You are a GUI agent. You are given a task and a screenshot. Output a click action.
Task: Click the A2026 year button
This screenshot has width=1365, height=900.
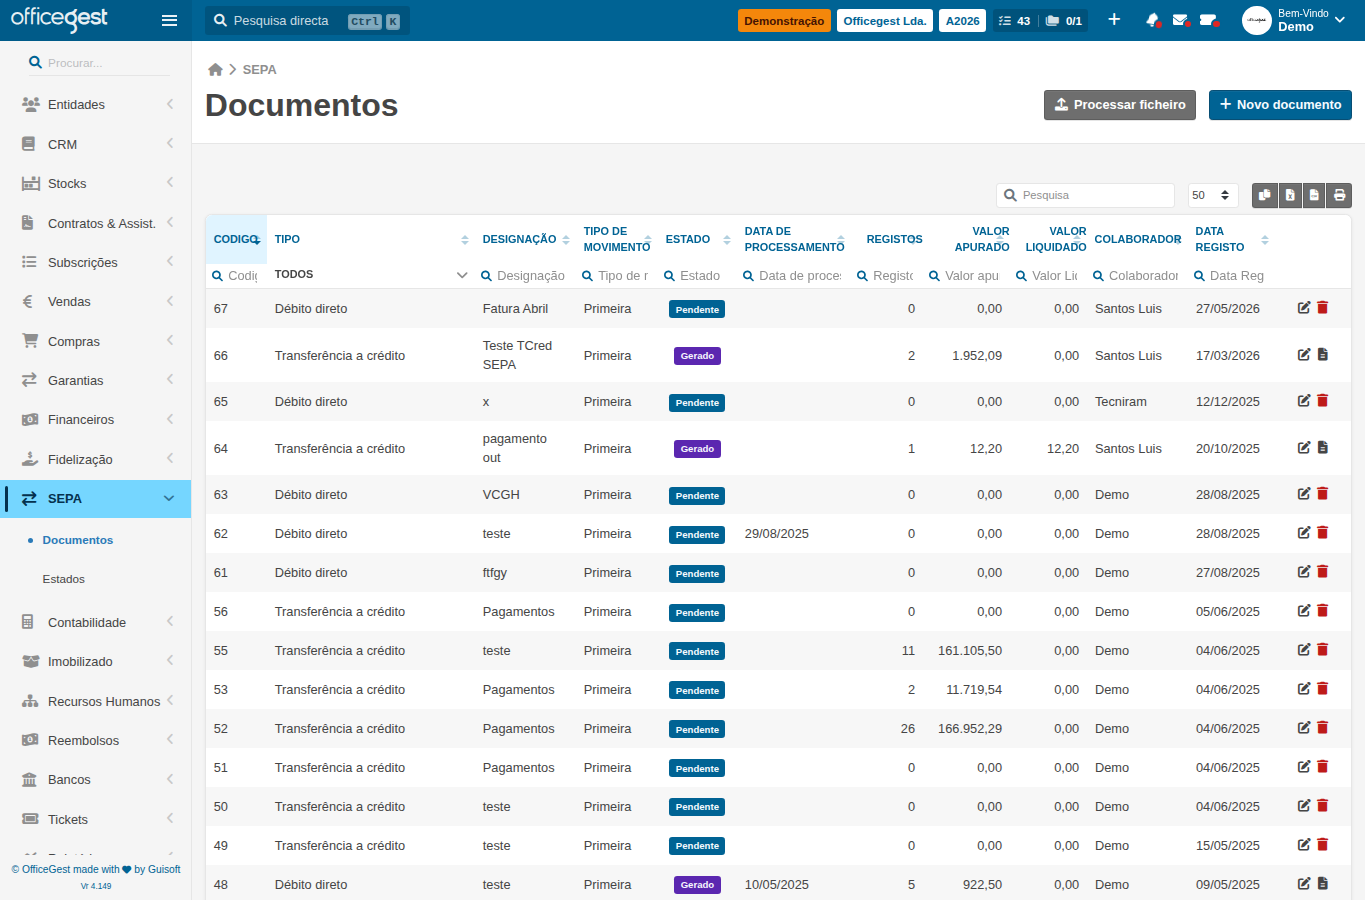(963, 20)
